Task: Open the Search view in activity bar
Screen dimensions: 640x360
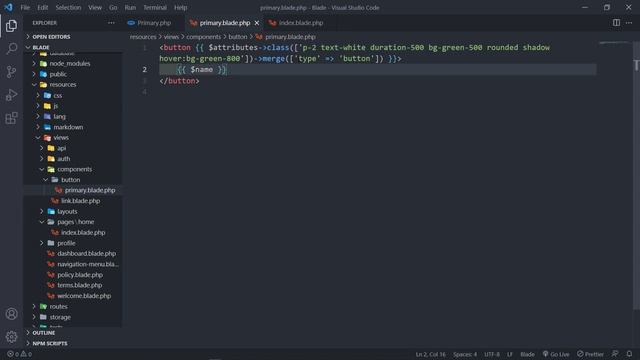Action: click(11, 49)
